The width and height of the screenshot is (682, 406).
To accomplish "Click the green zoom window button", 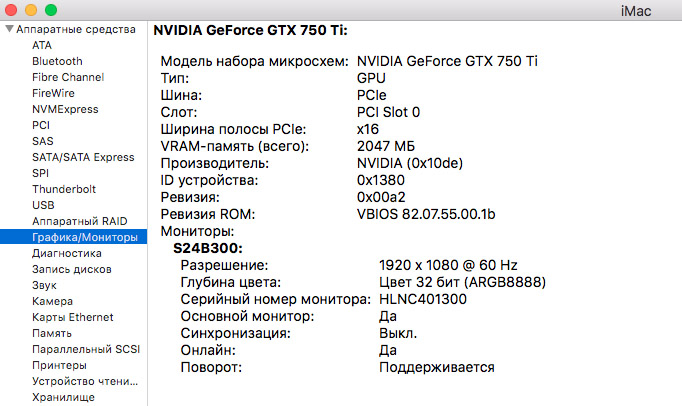I will pyautogui.click(x=51, y=10).
